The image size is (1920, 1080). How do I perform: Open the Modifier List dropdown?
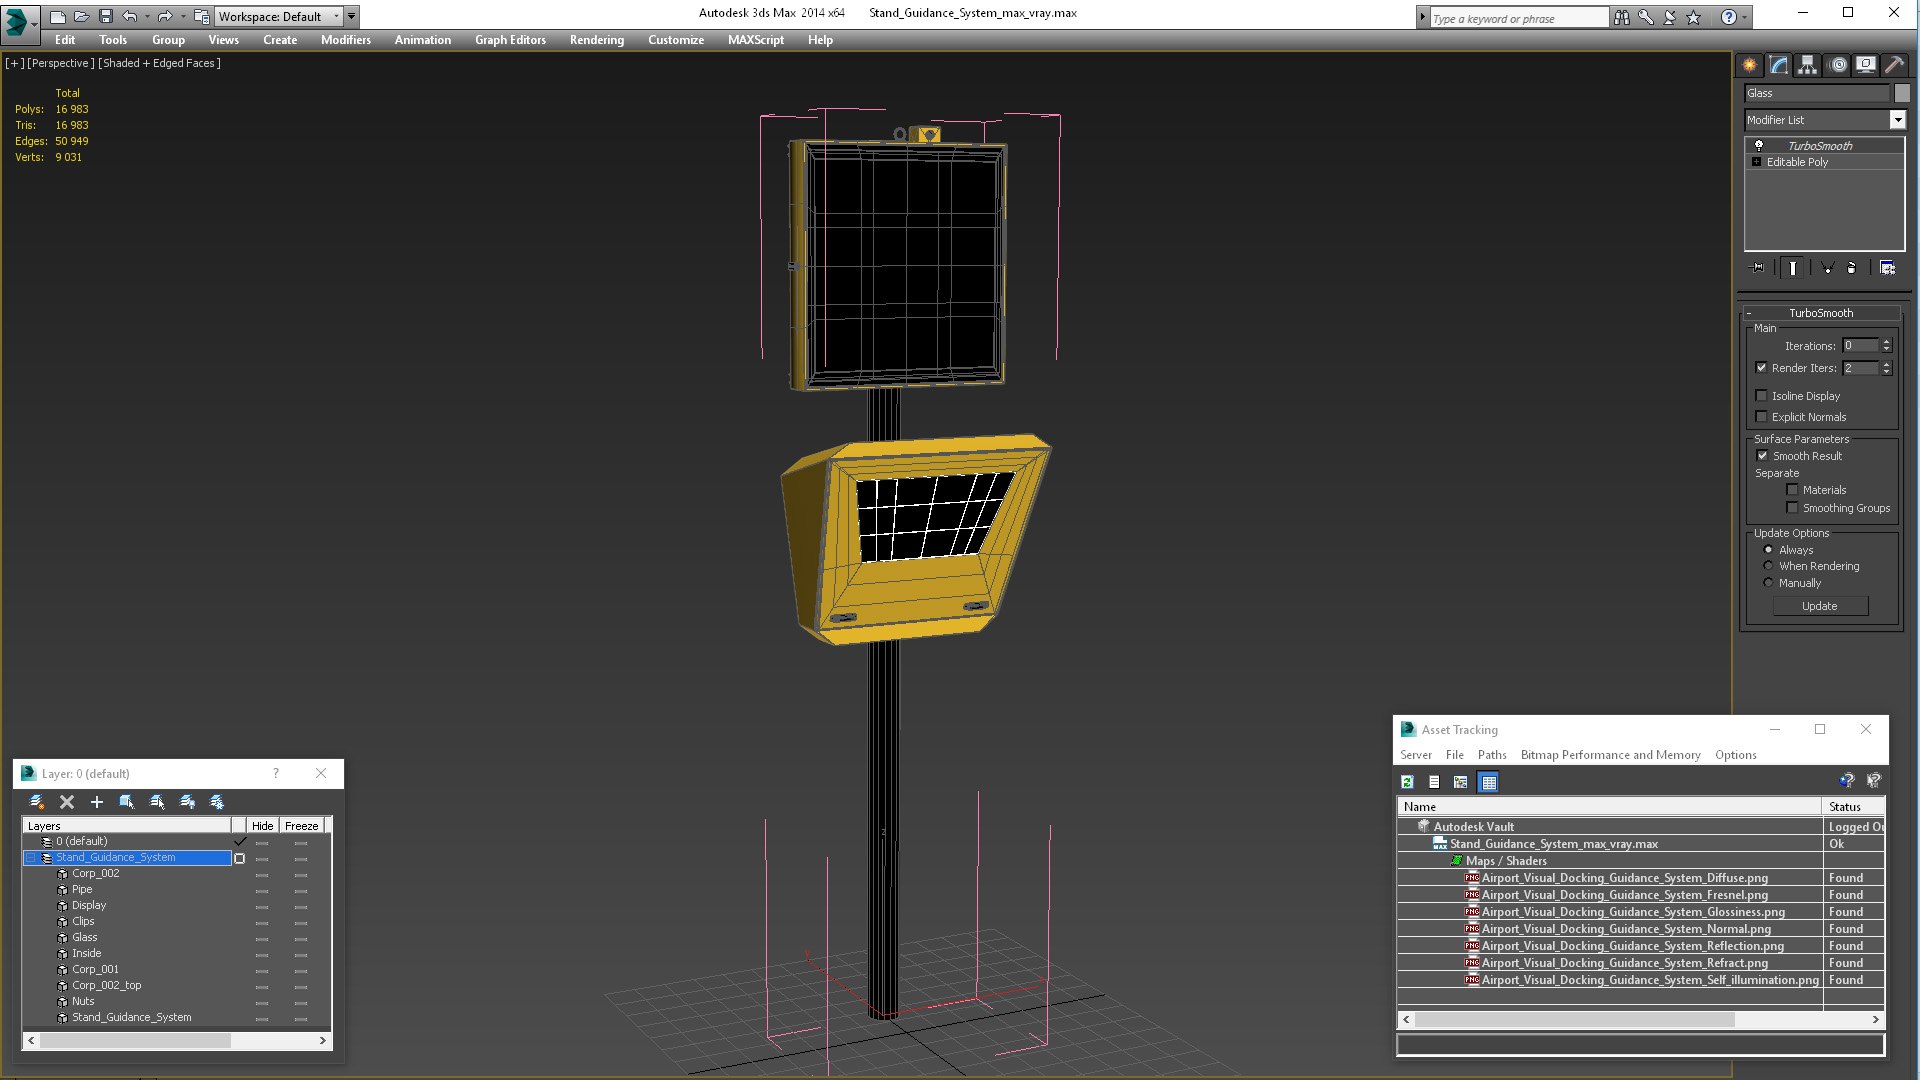(x=1897, y=120)
